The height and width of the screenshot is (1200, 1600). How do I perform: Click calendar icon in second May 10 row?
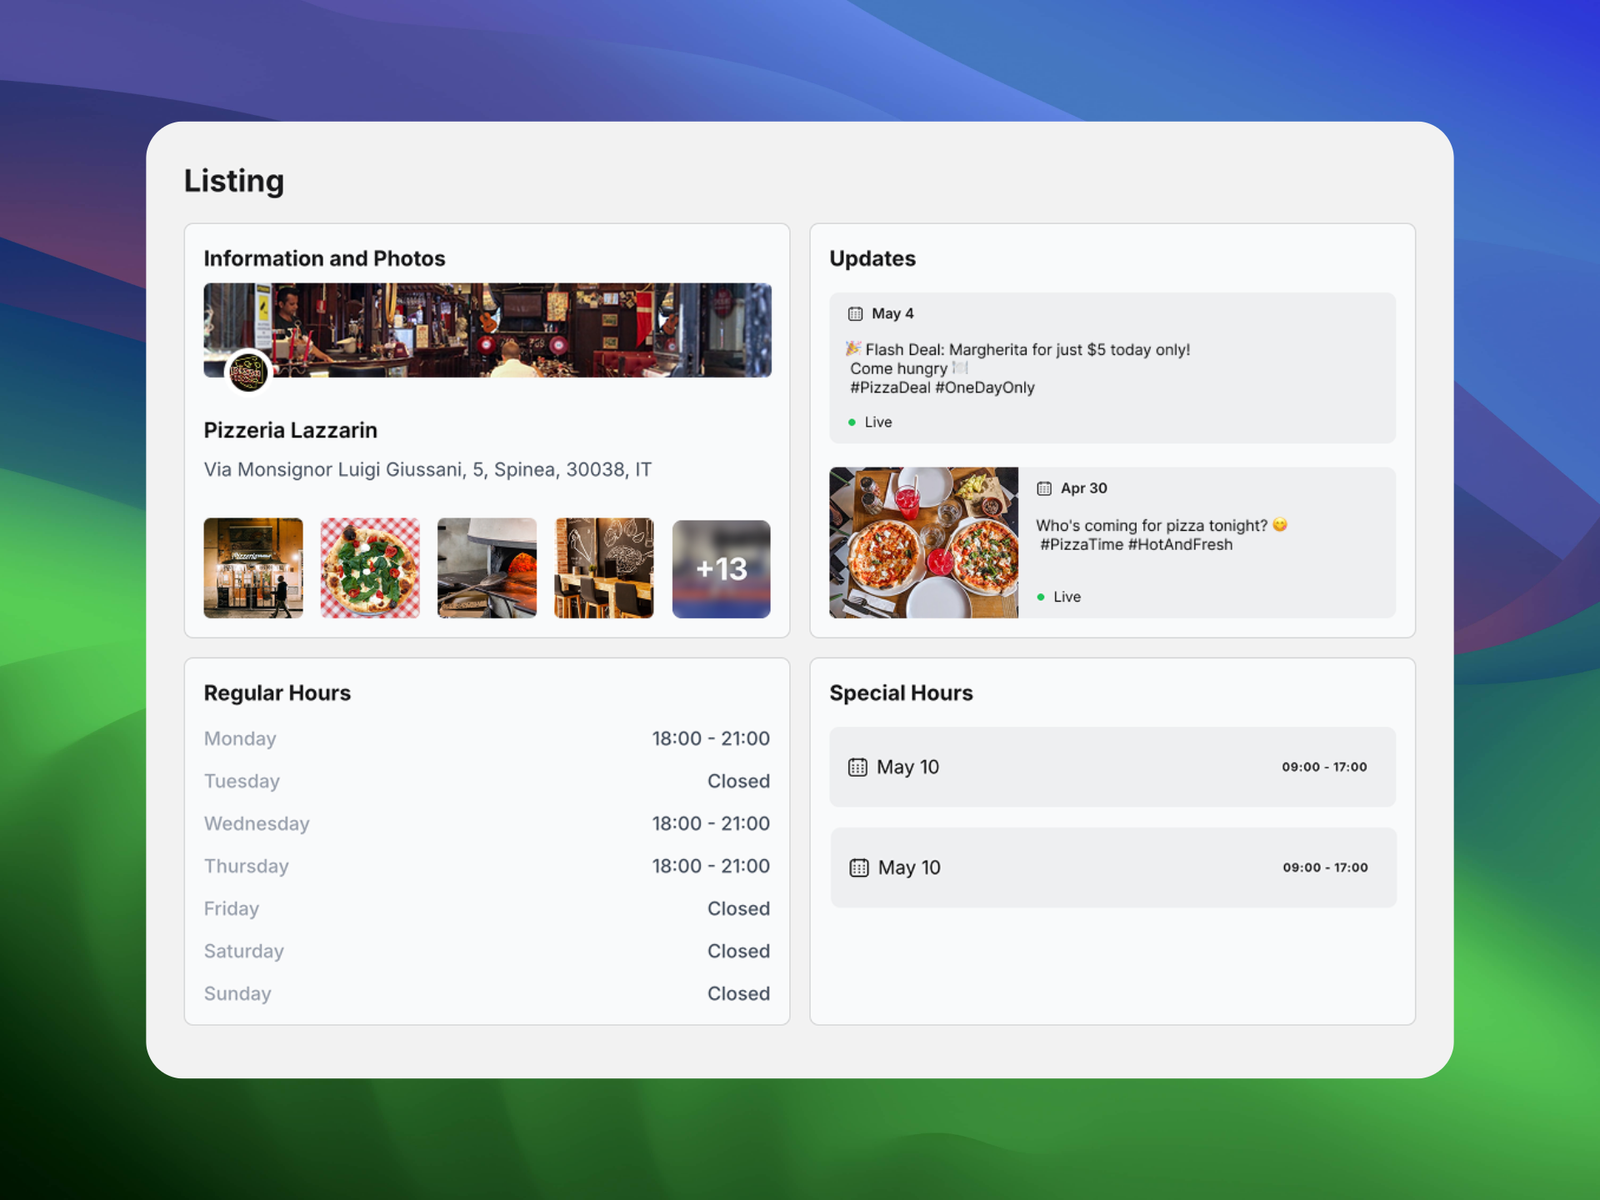(859, 868)
